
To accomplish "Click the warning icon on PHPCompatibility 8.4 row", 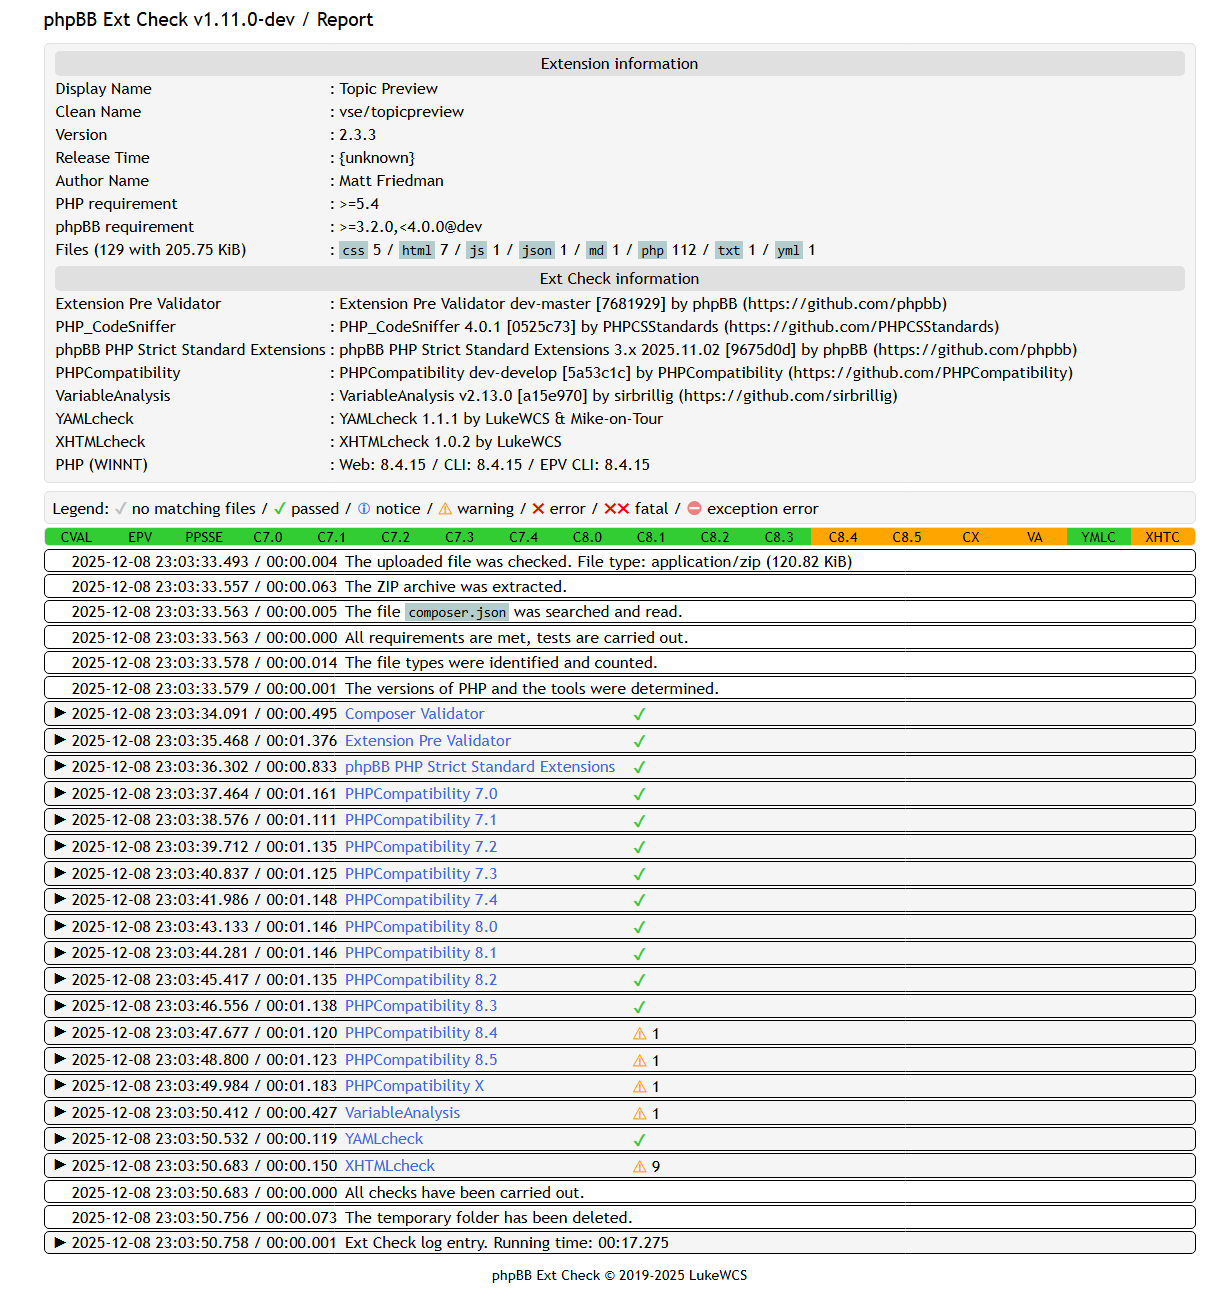I will point(639,1033).
